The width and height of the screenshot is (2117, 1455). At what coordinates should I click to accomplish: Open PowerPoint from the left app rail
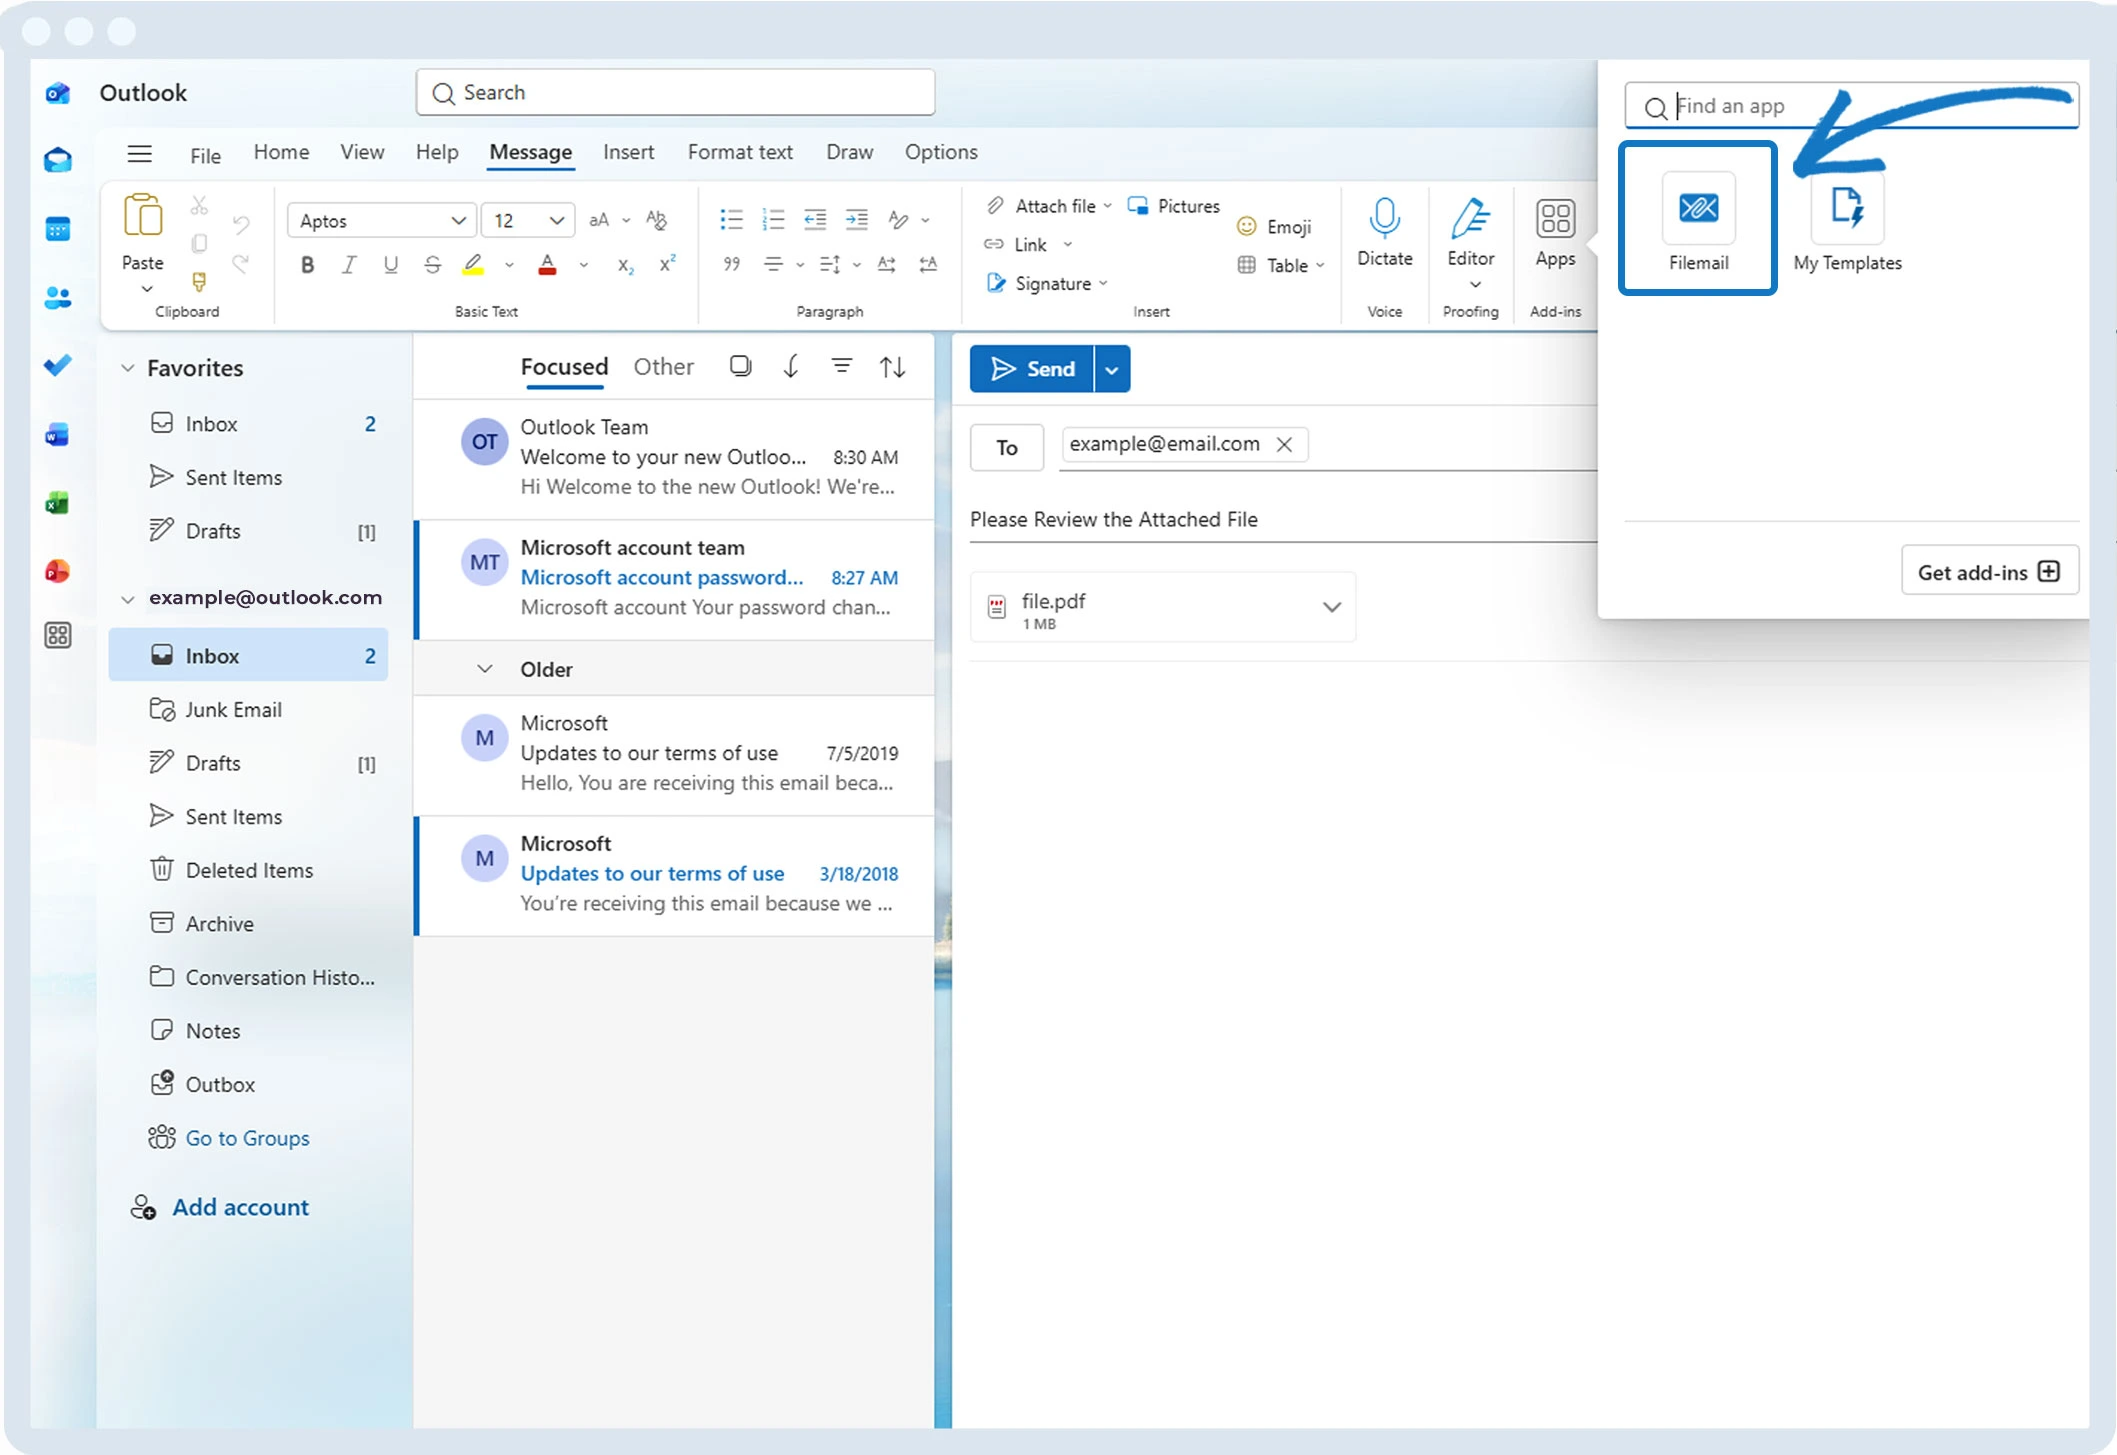click(x=58, y=571)
